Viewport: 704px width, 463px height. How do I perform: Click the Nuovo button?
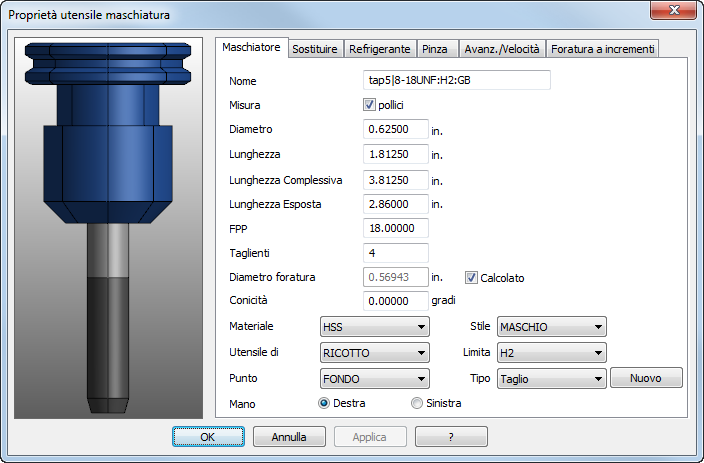coord(646,378)
